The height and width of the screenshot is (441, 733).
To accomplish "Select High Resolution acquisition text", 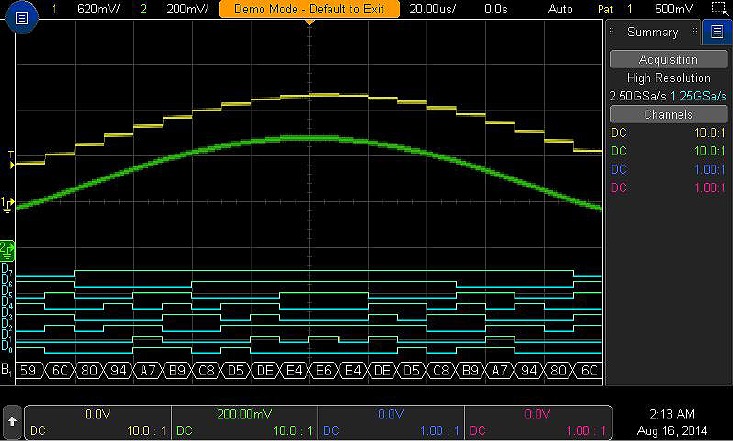I will point(668,78).
